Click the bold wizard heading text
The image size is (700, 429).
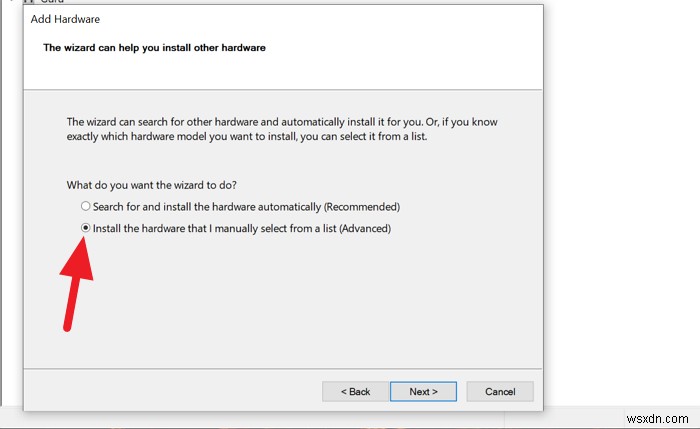click(x=154, y=48)
